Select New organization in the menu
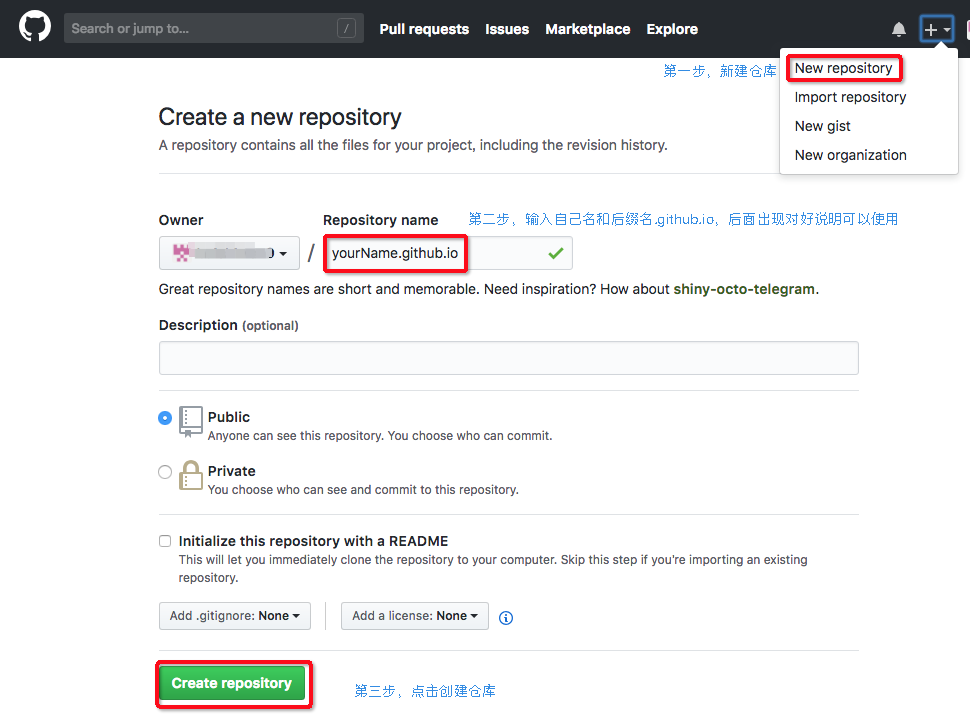The image size is (970, 723). [x=851, y=155]
